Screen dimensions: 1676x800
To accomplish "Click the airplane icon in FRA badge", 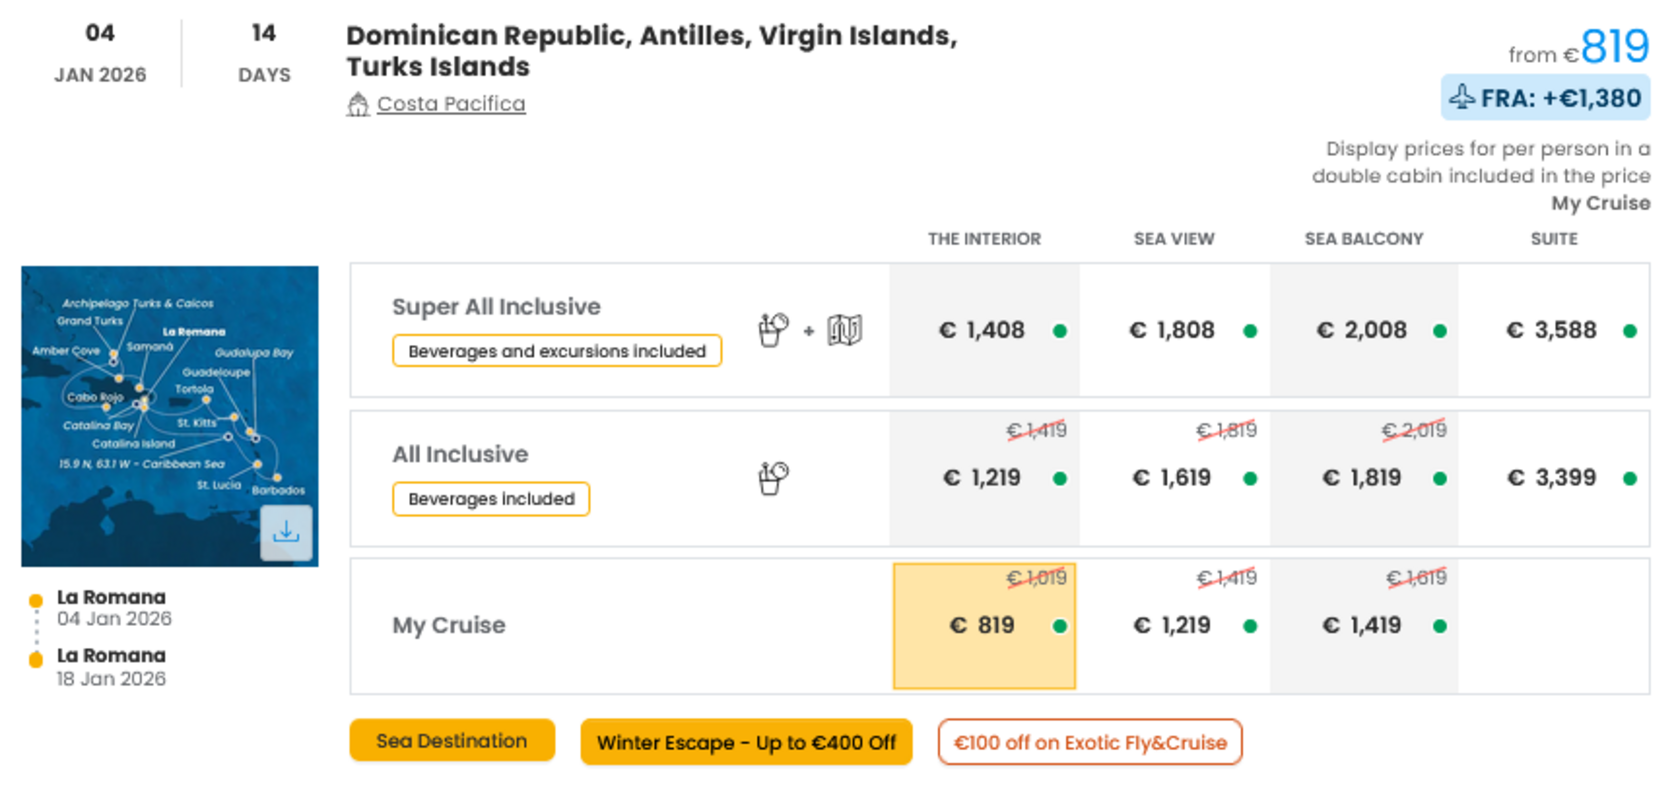I will click(1462, 97).
